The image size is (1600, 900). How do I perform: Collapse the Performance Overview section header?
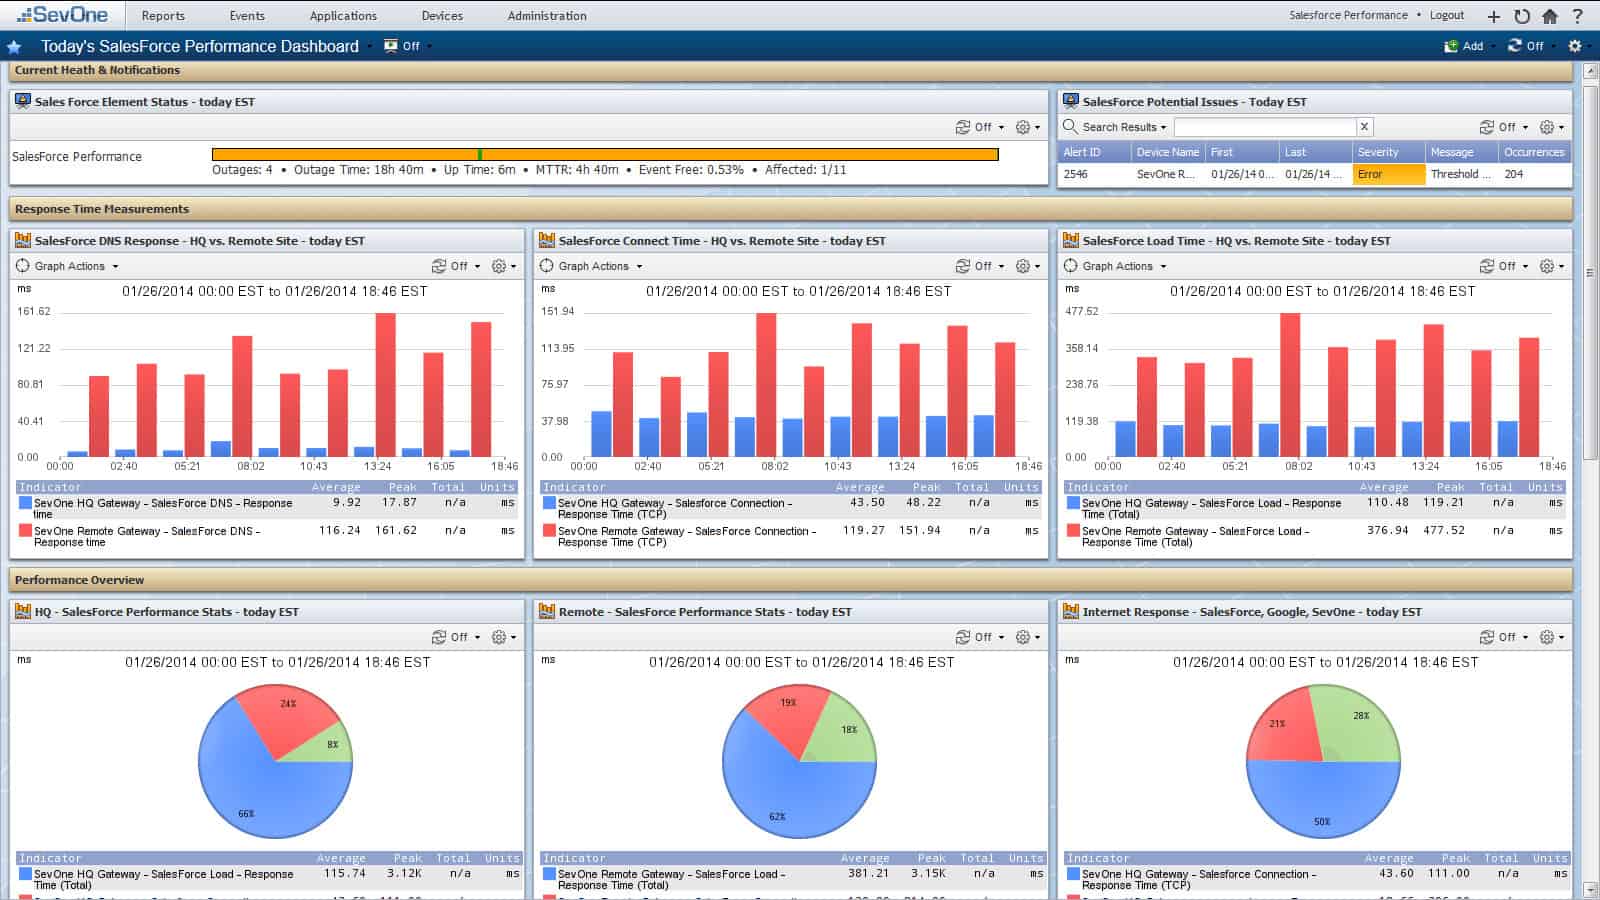pyautogui.click(x=790, y=580)
